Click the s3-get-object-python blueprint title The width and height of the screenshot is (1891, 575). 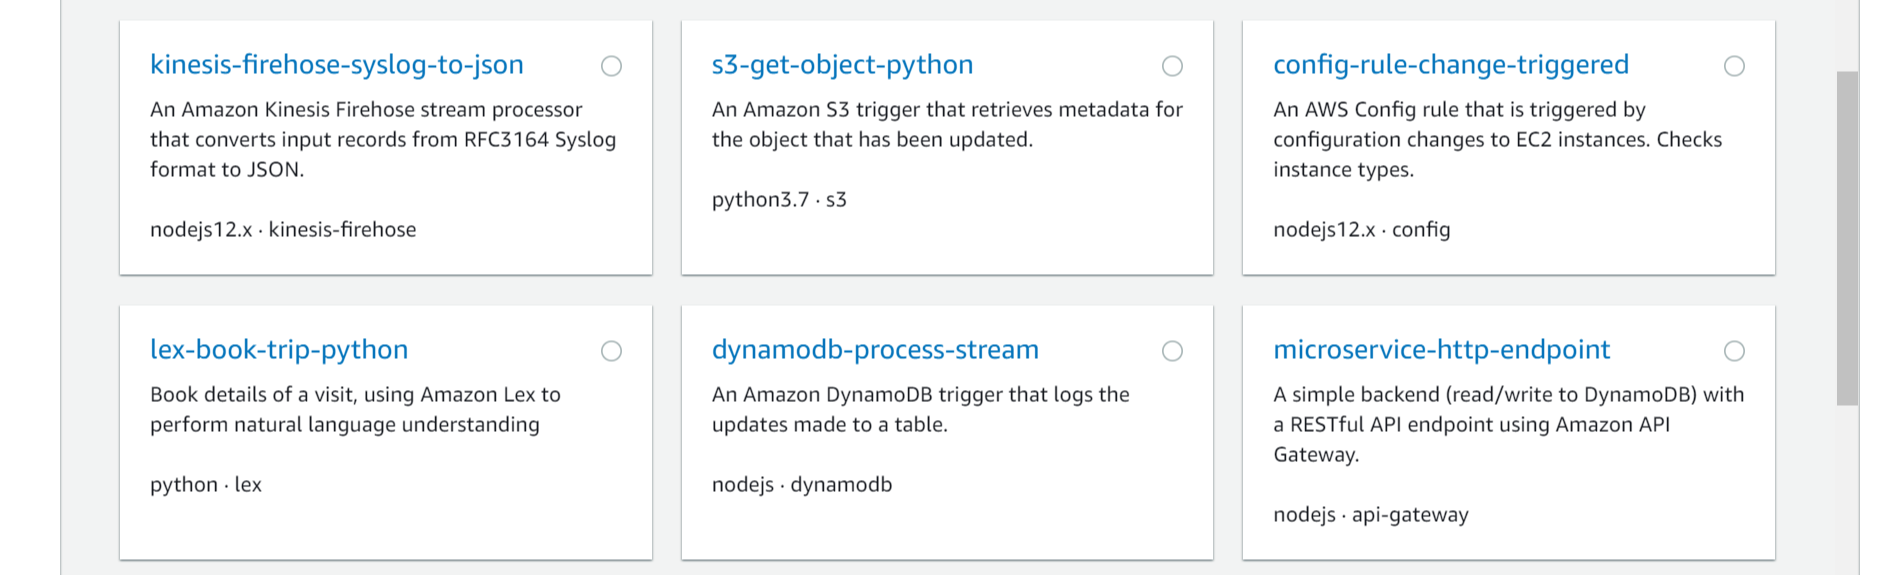click(x=842, y=65)
